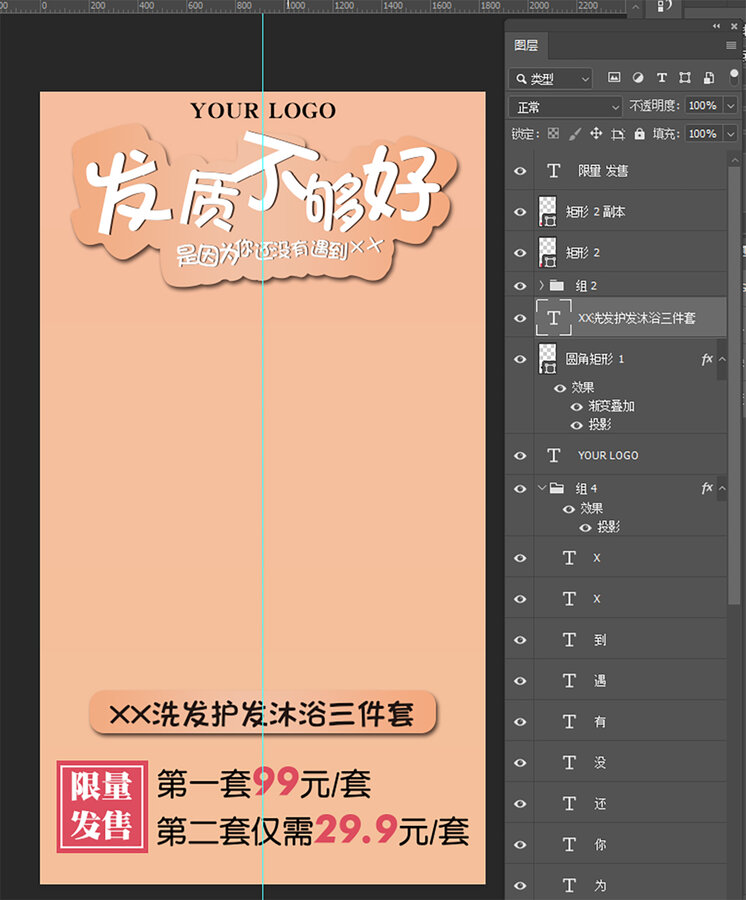Hide the YOUR LOGO layer
Image resolution: width=746 pixels, height=900 pixels.
click(x=520, y=456)
